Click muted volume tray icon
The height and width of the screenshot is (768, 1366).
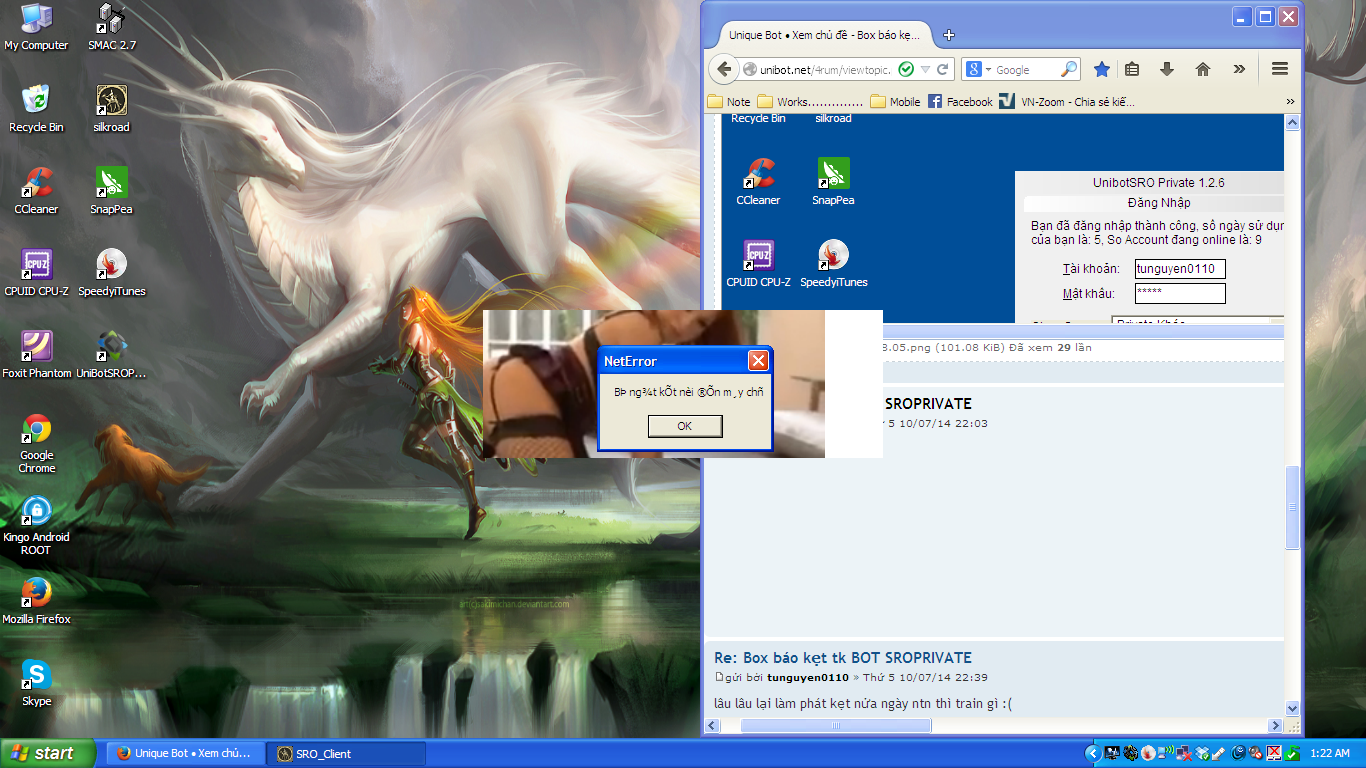(1255, 753)
